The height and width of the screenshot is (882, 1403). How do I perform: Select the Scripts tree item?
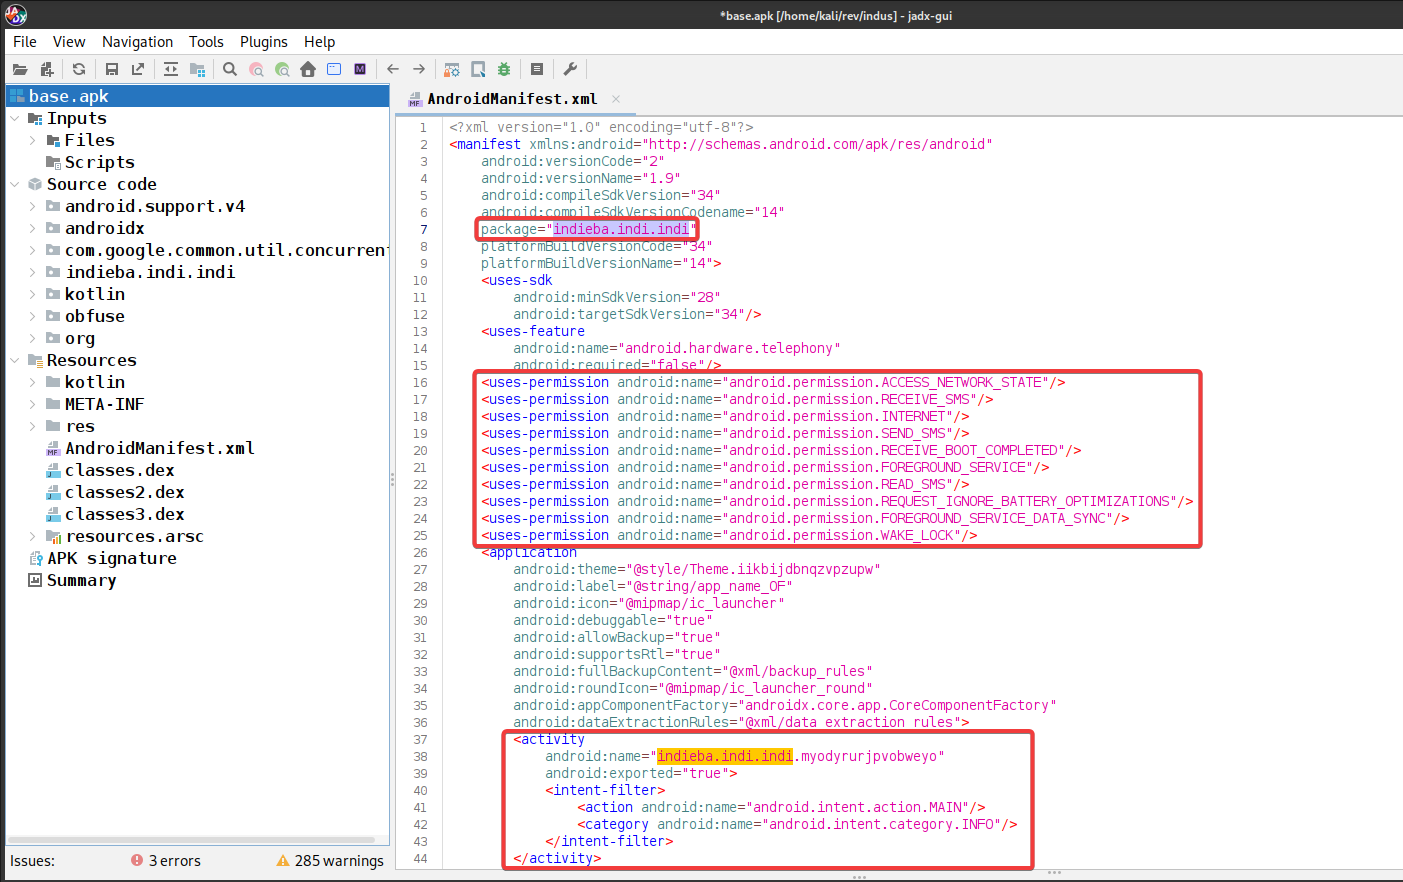click(x=99, y=162)
